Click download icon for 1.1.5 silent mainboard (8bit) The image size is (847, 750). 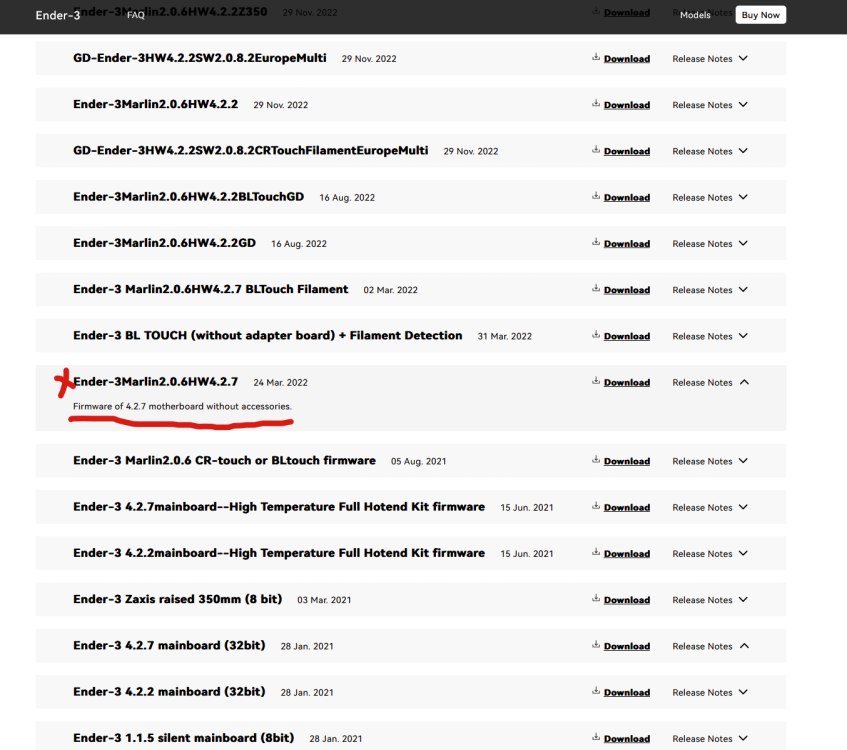596,737
